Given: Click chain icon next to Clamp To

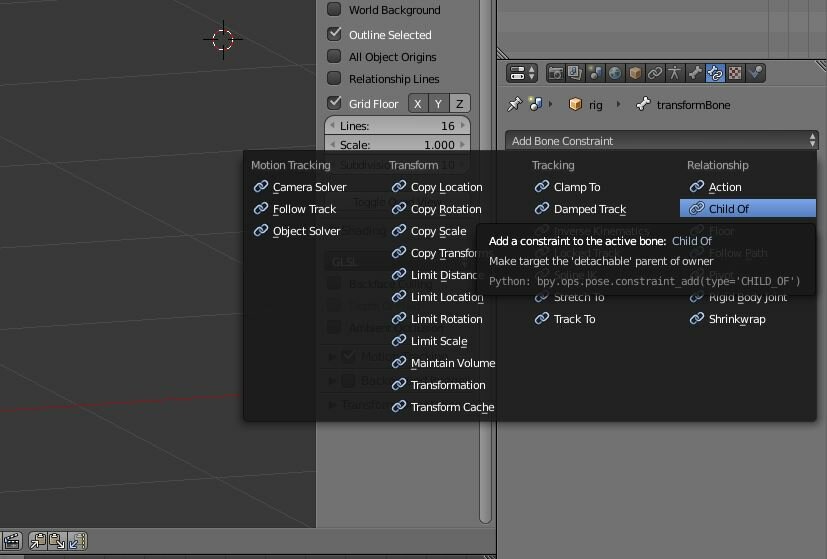Looking at the screenshot, I should tap(542, 187).
